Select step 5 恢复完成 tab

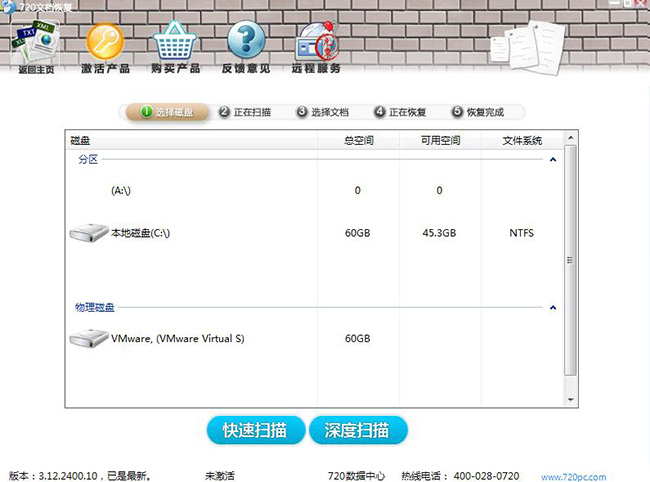click(478, 112)
